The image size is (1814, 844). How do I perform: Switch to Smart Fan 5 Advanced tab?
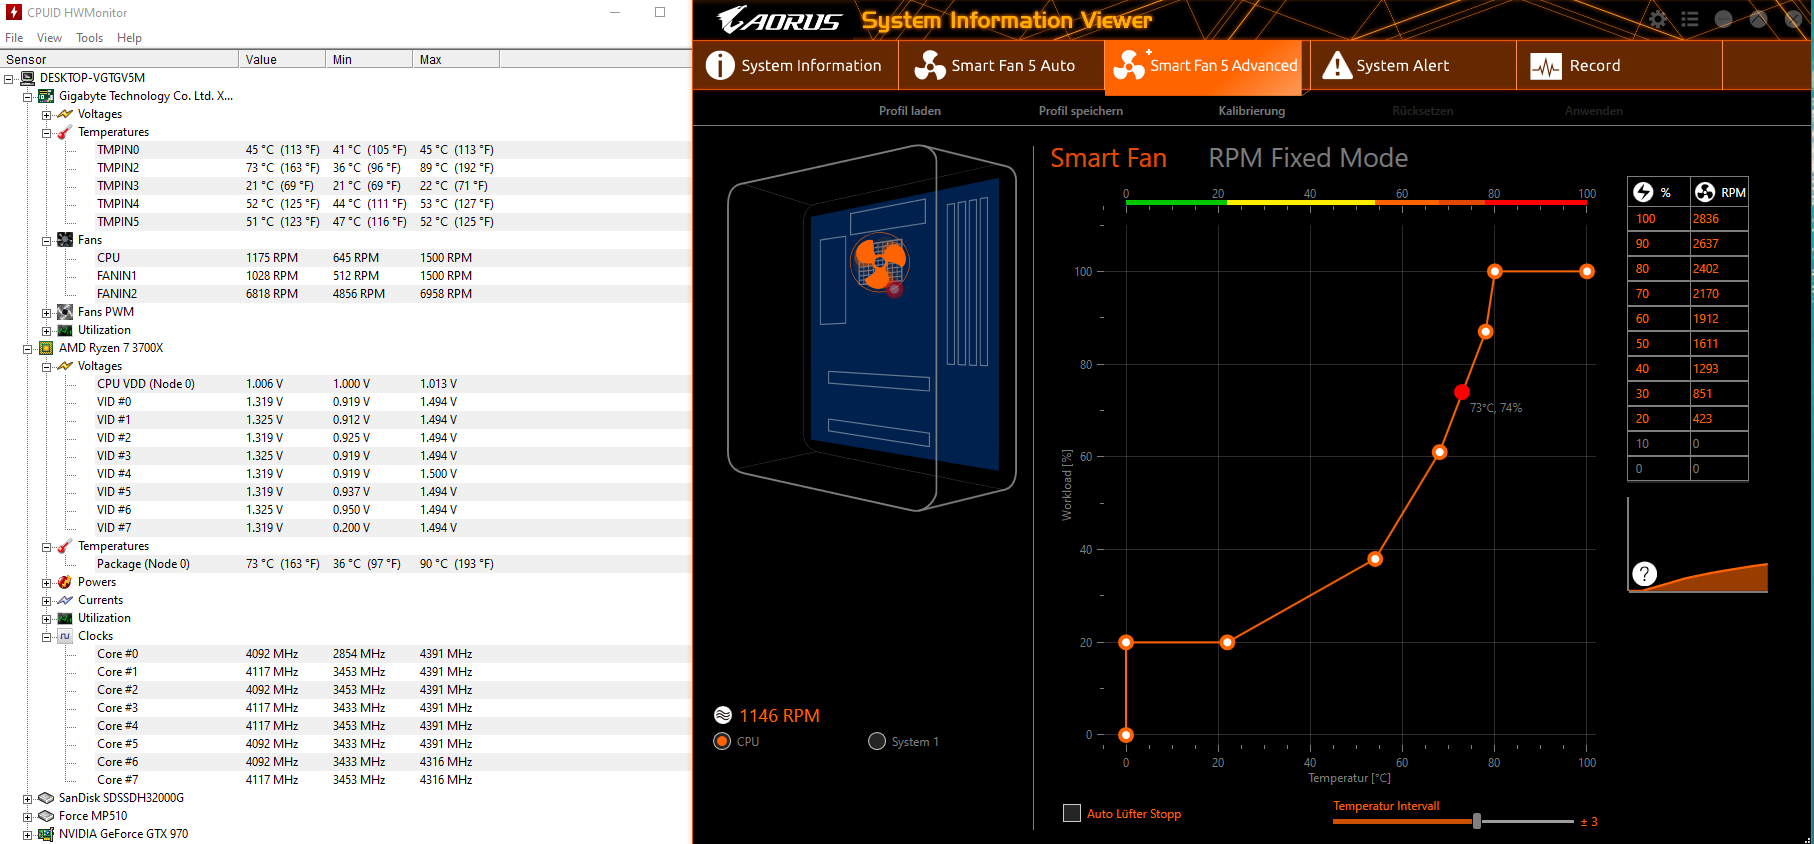click(1204, 66)
